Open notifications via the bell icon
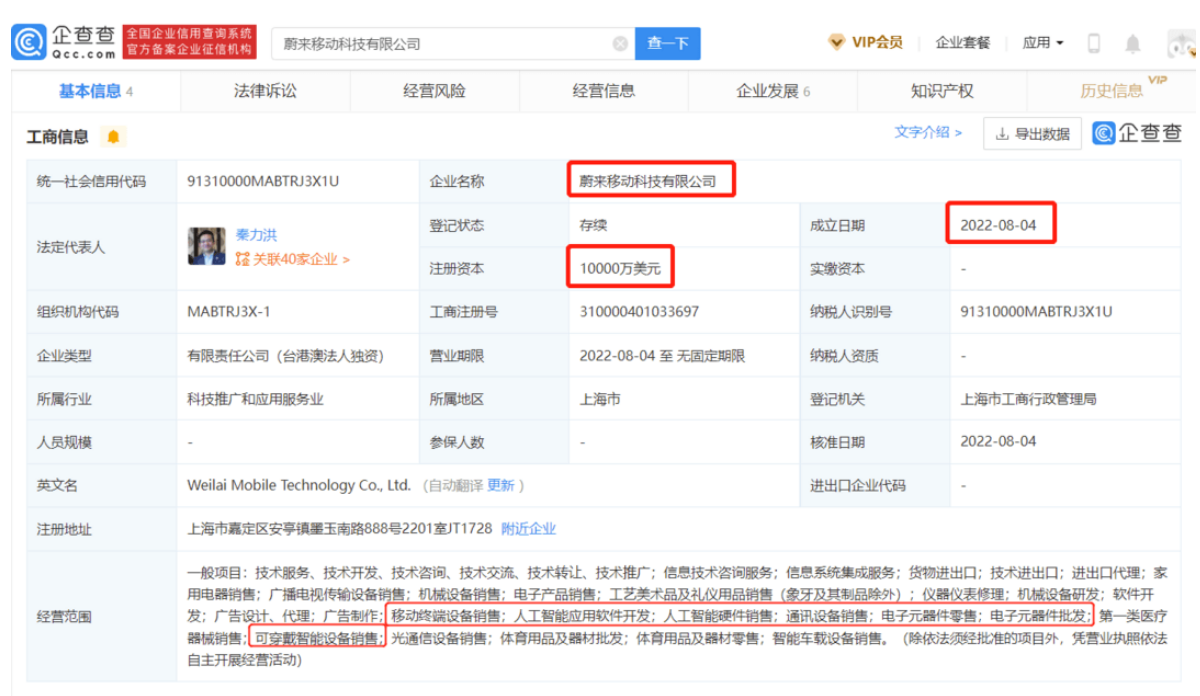 pyautogui.click(x=1133, y=43)
